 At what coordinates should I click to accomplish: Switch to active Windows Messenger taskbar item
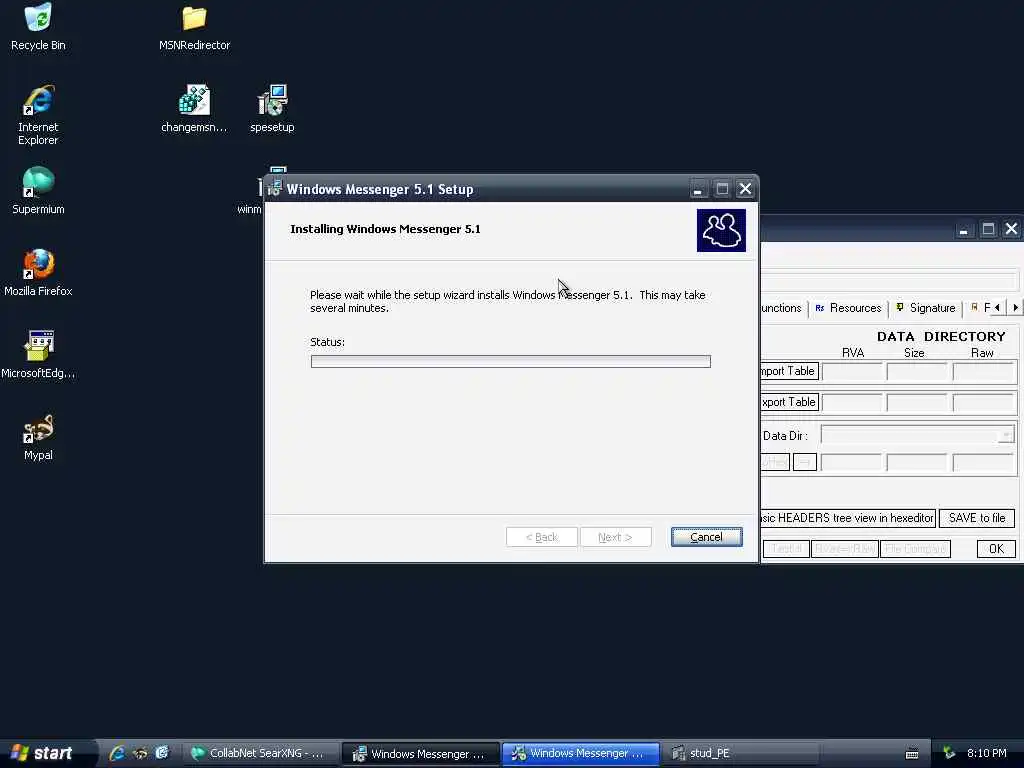coord(581,754)
